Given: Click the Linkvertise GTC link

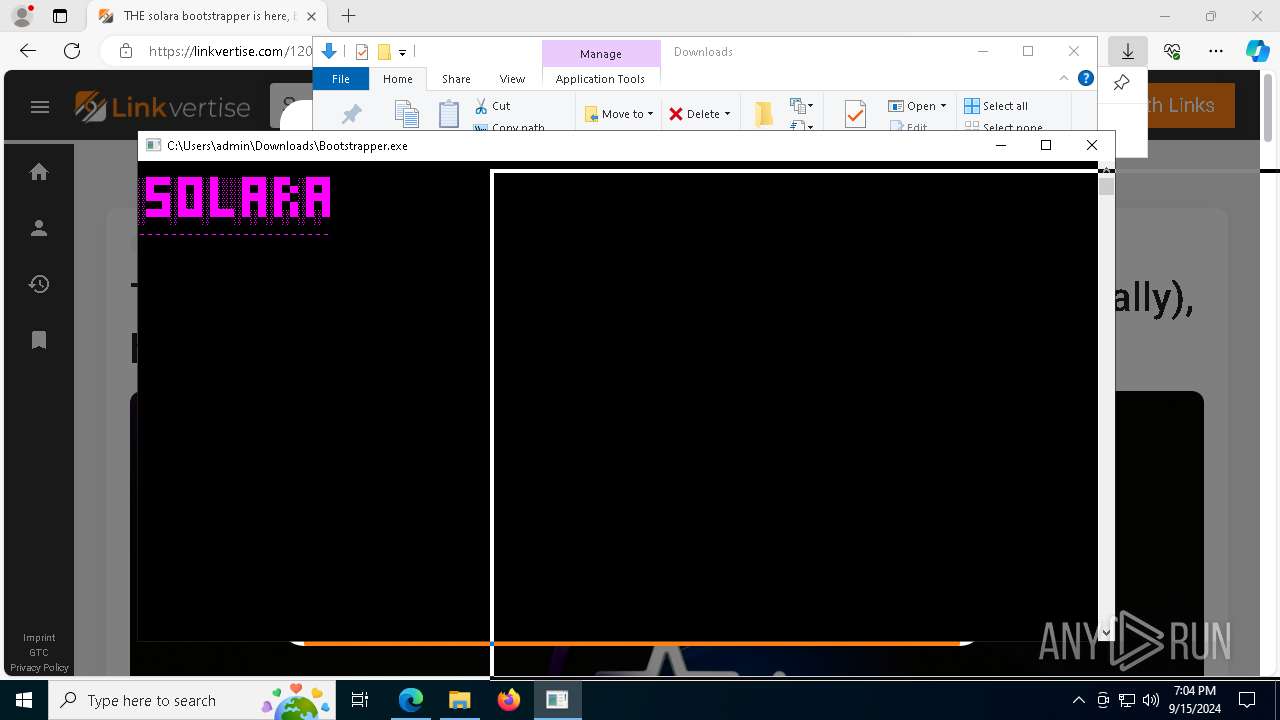Looking at the screenshot, I should pos(39,653).
